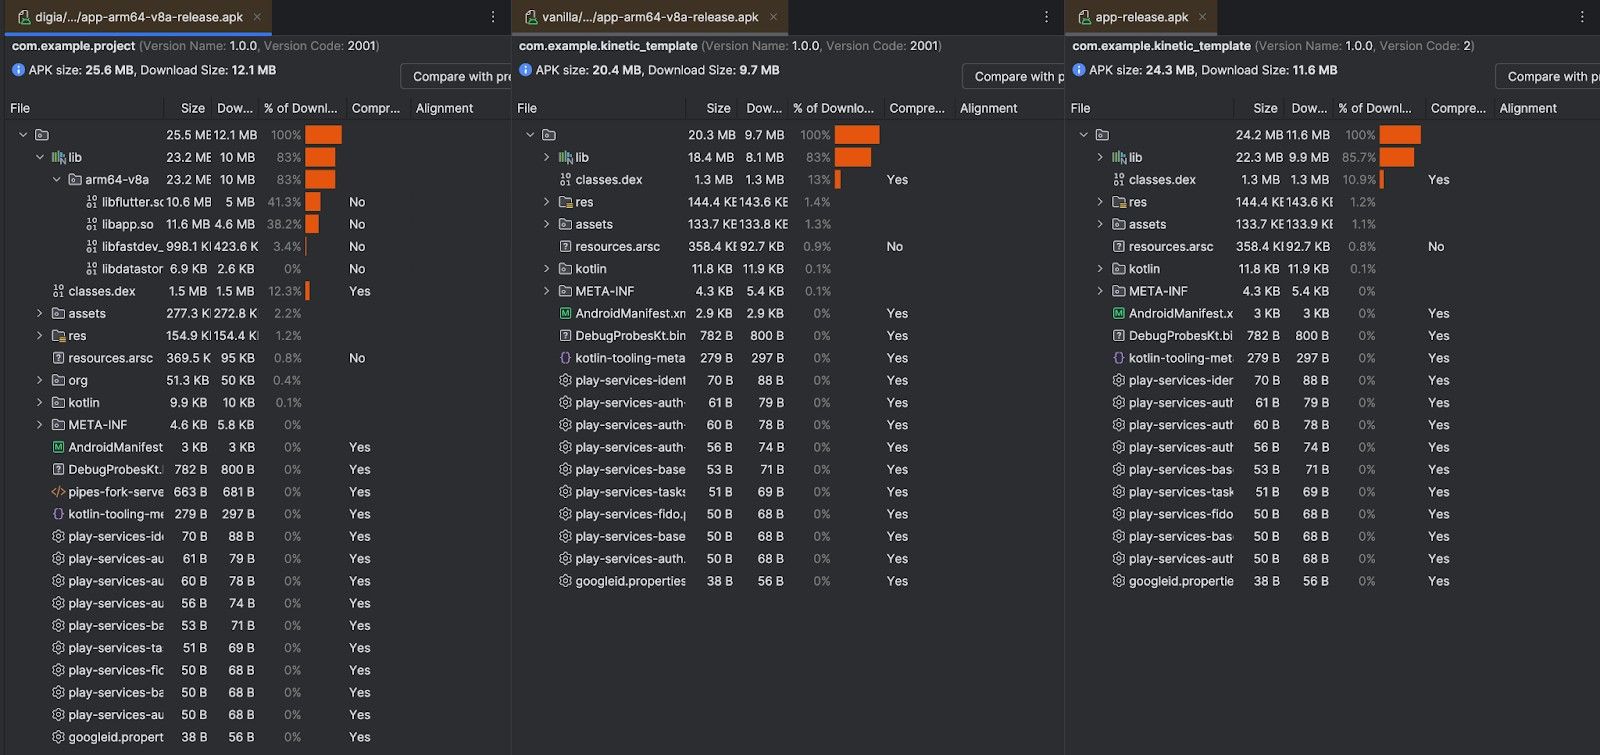Viewport: 1600px width, 755px height.
Task: Select classes.dex icon in middle pane
Action: [565, 180]
